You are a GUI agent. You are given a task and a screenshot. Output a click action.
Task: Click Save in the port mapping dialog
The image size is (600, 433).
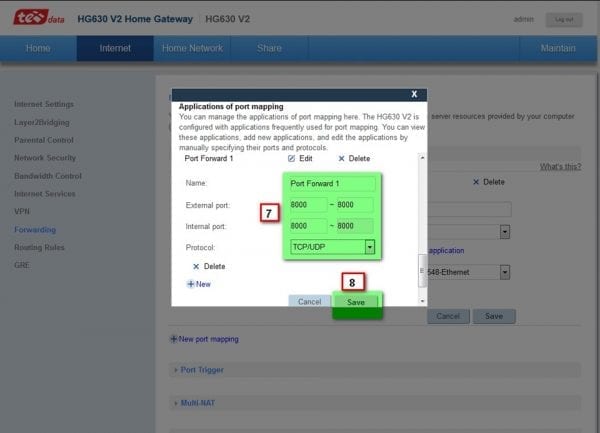point(356,301)
